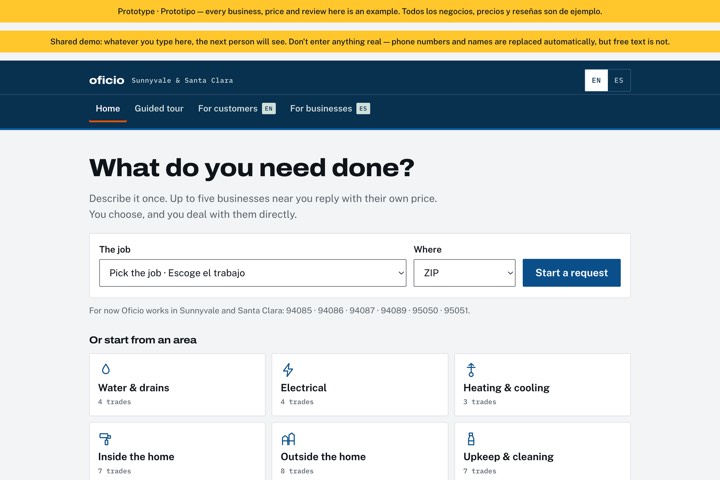Go to the Home tab
The height and width of the screenshot is (480, 720).
(108, 109)
